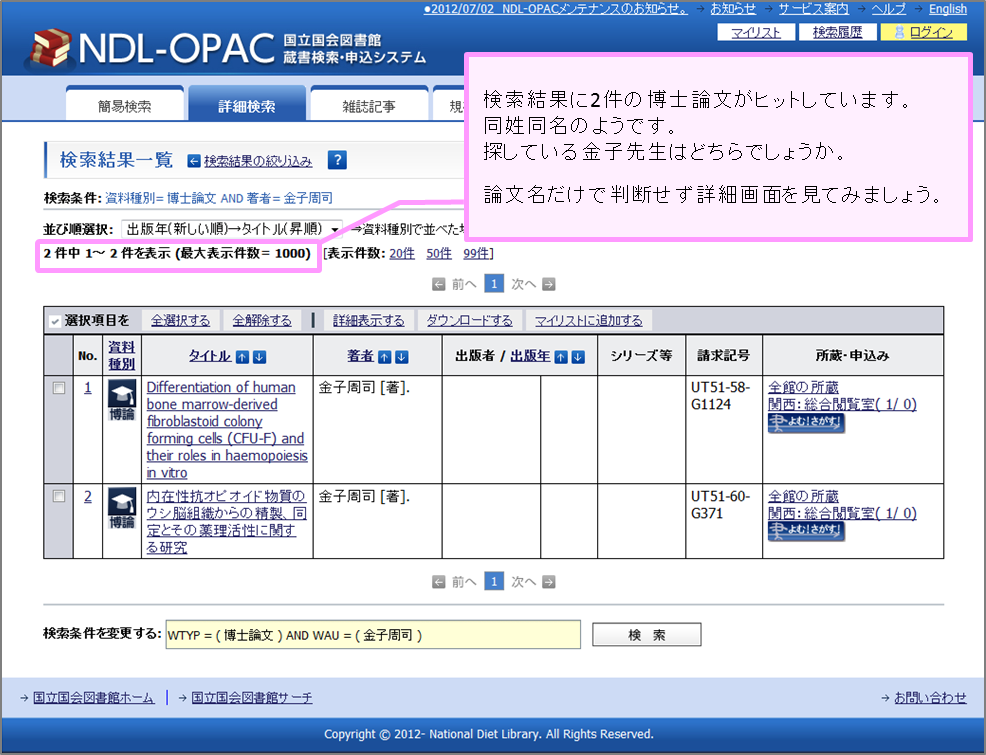
Task: Open 検索履歴 search history
Action: (837, 32)
